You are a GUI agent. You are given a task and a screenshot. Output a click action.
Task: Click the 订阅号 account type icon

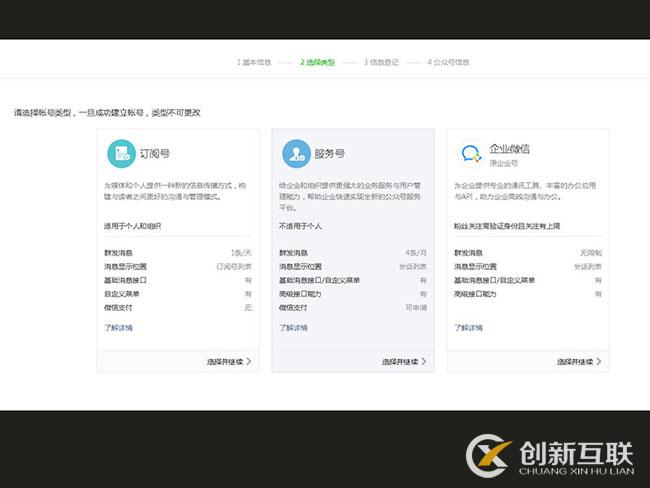(122, 153)
